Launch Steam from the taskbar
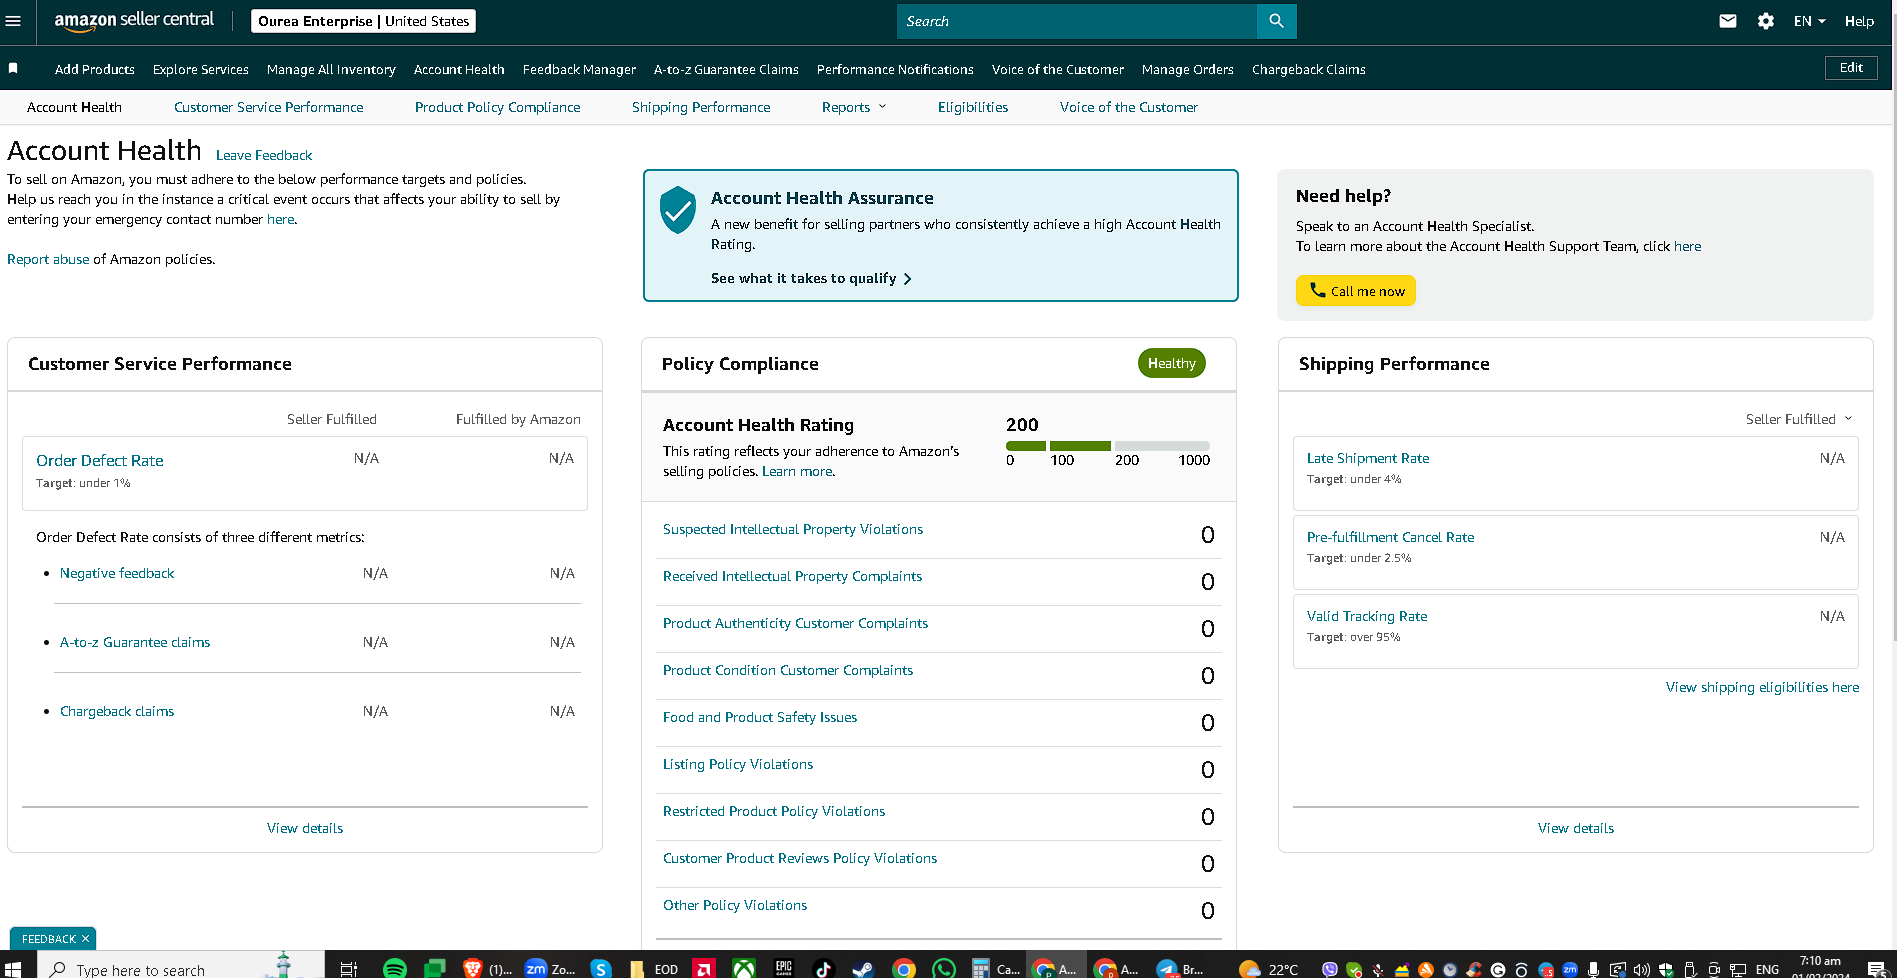 (x=862, y=969)
